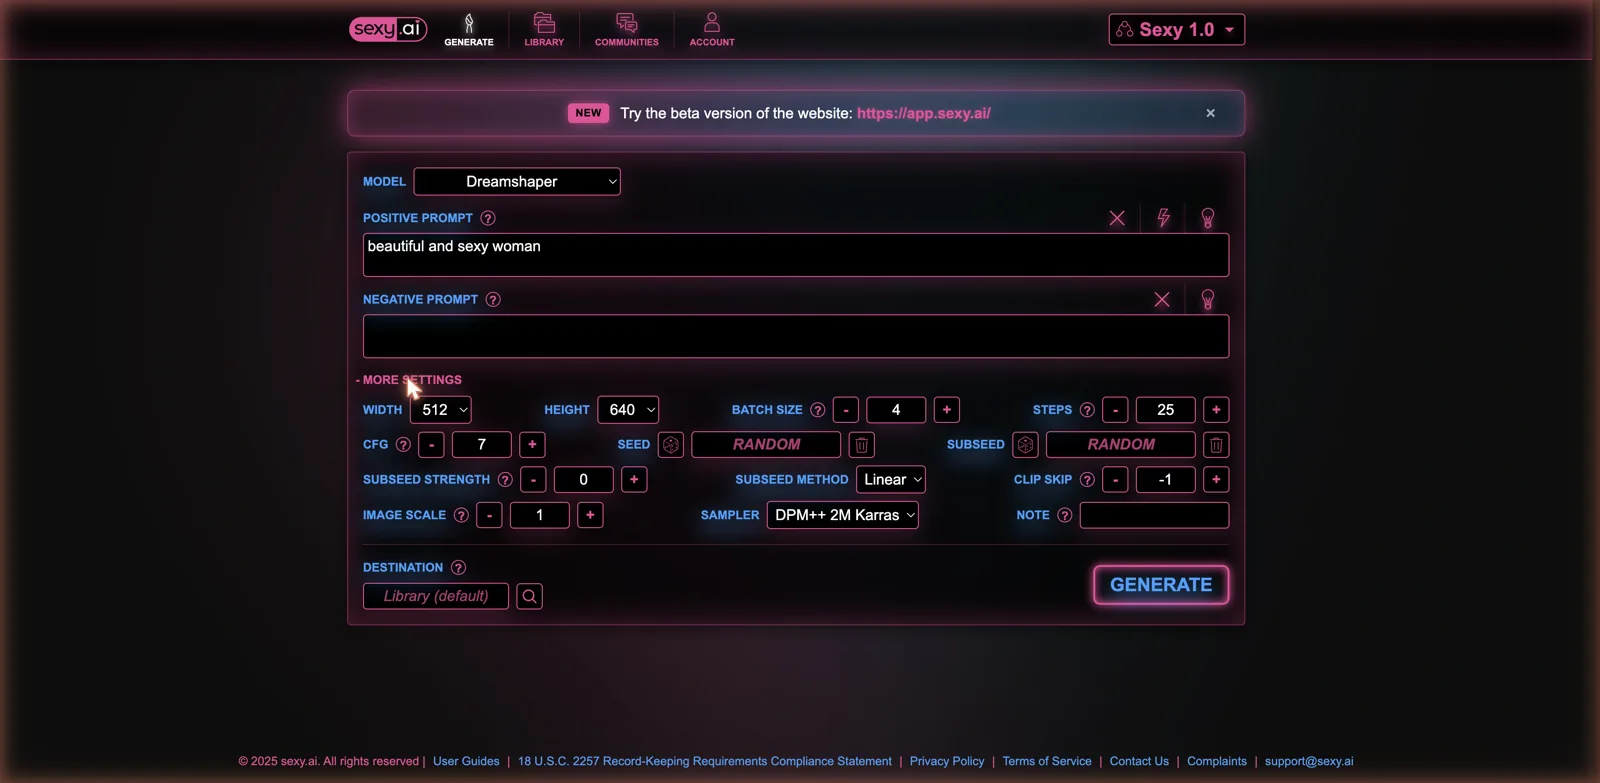Click the Seed input field
Viewport: 1600px width, 783px height.
[766, 444]
